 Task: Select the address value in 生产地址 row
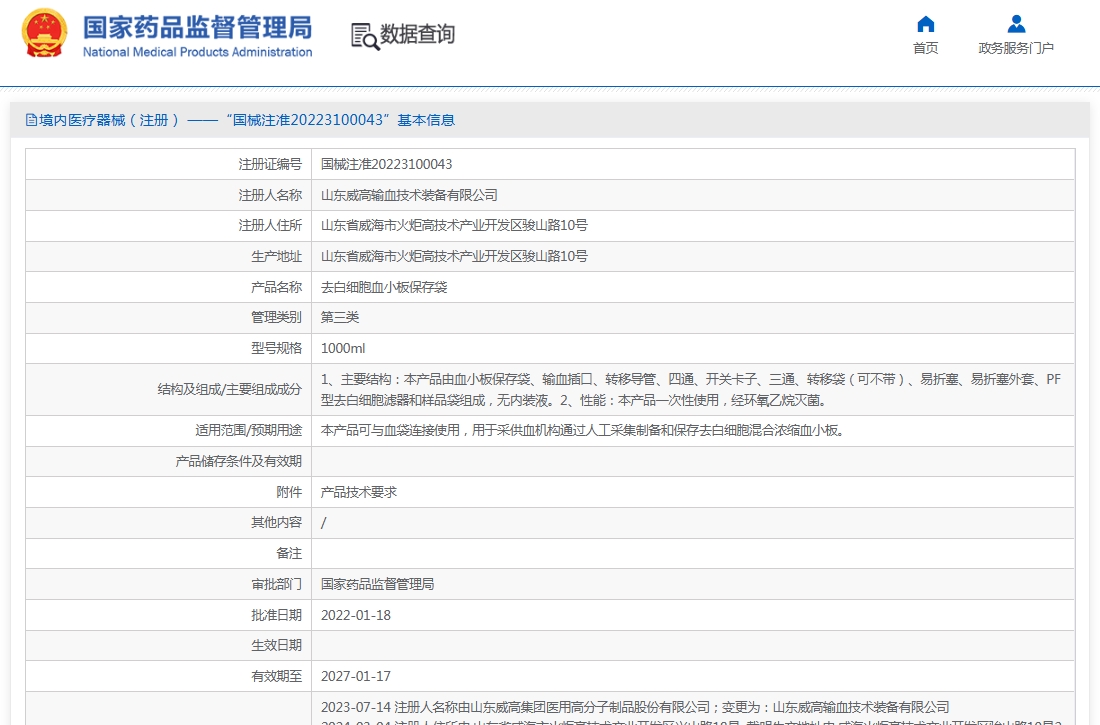(454, 256)
